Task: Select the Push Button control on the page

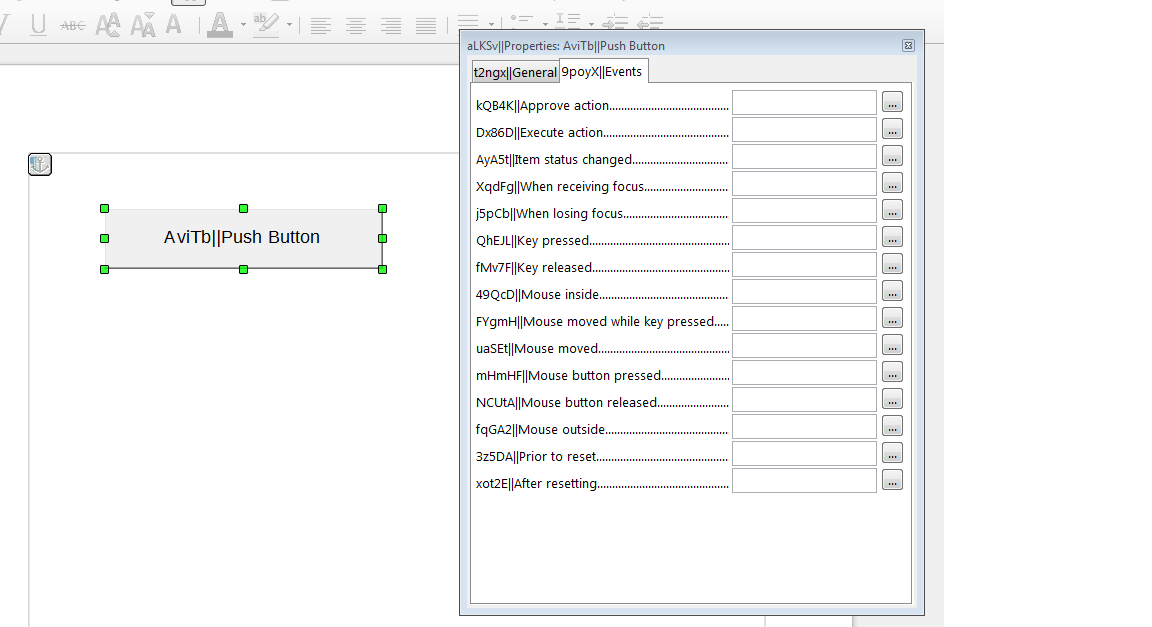Action: (x=243, y=238)
